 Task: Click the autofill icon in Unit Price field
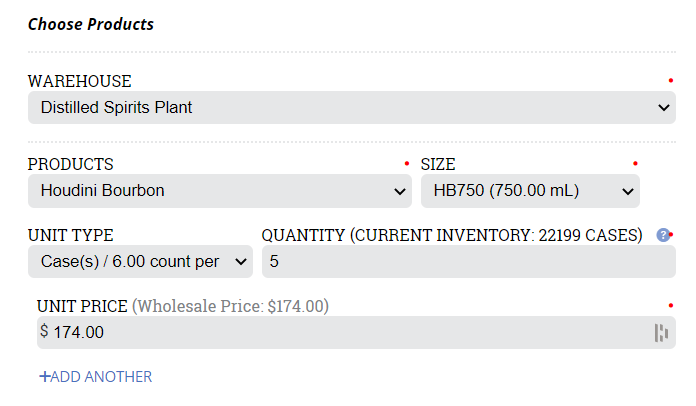click(661, 333)
